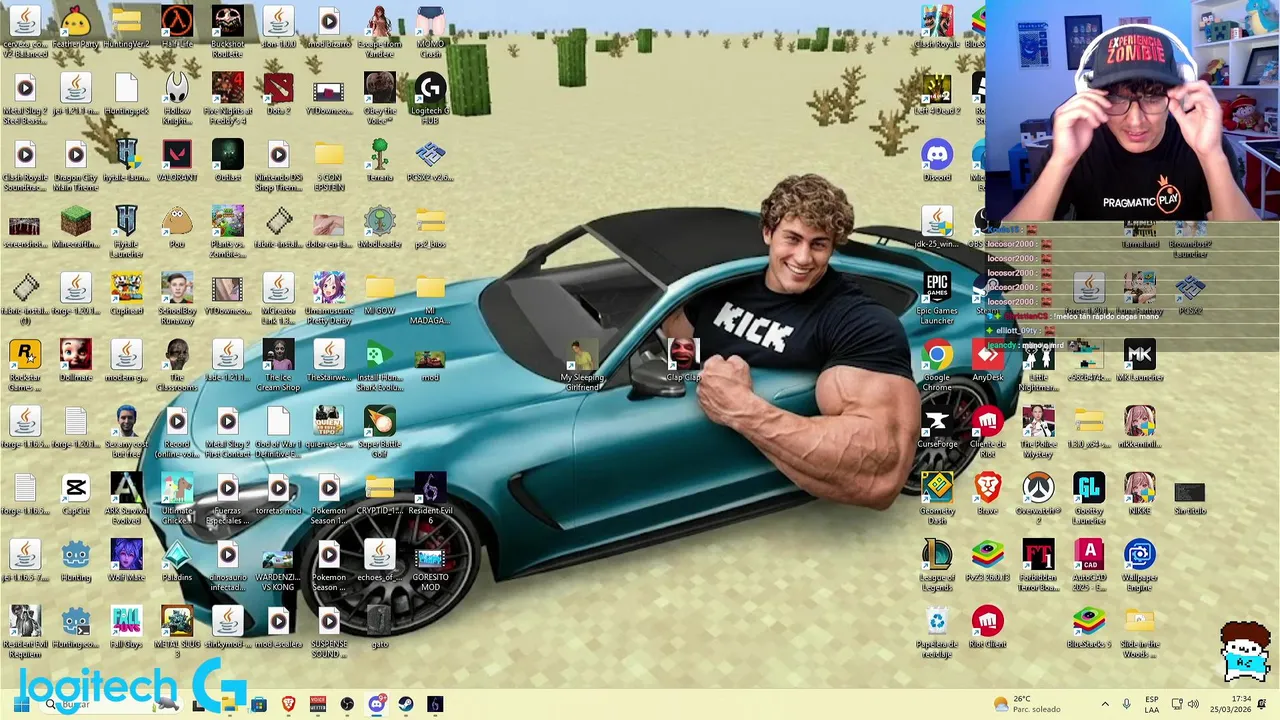This screenshot has height=720, width=1280.
Task: Launch VALORANT desktop shortcut
Action: coord(177,162)
